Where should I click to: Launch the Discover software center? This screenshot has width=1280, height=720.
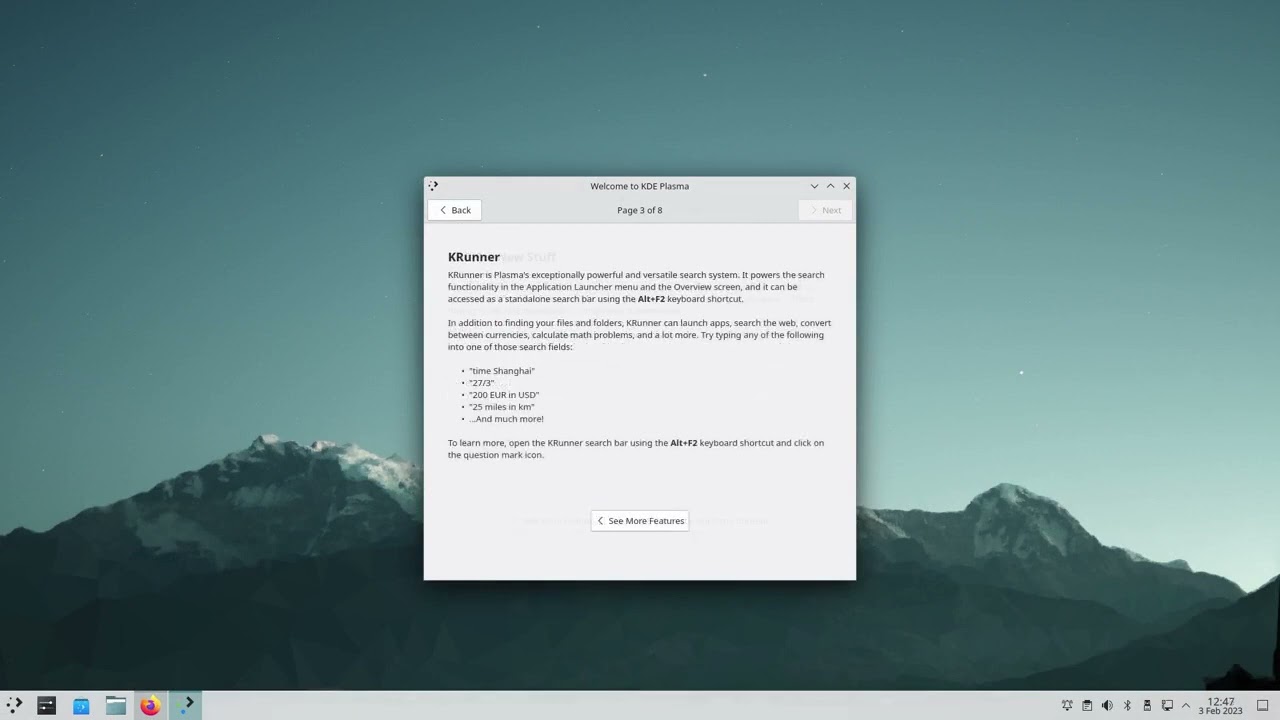pyautogui.click(x=81, y=706)
